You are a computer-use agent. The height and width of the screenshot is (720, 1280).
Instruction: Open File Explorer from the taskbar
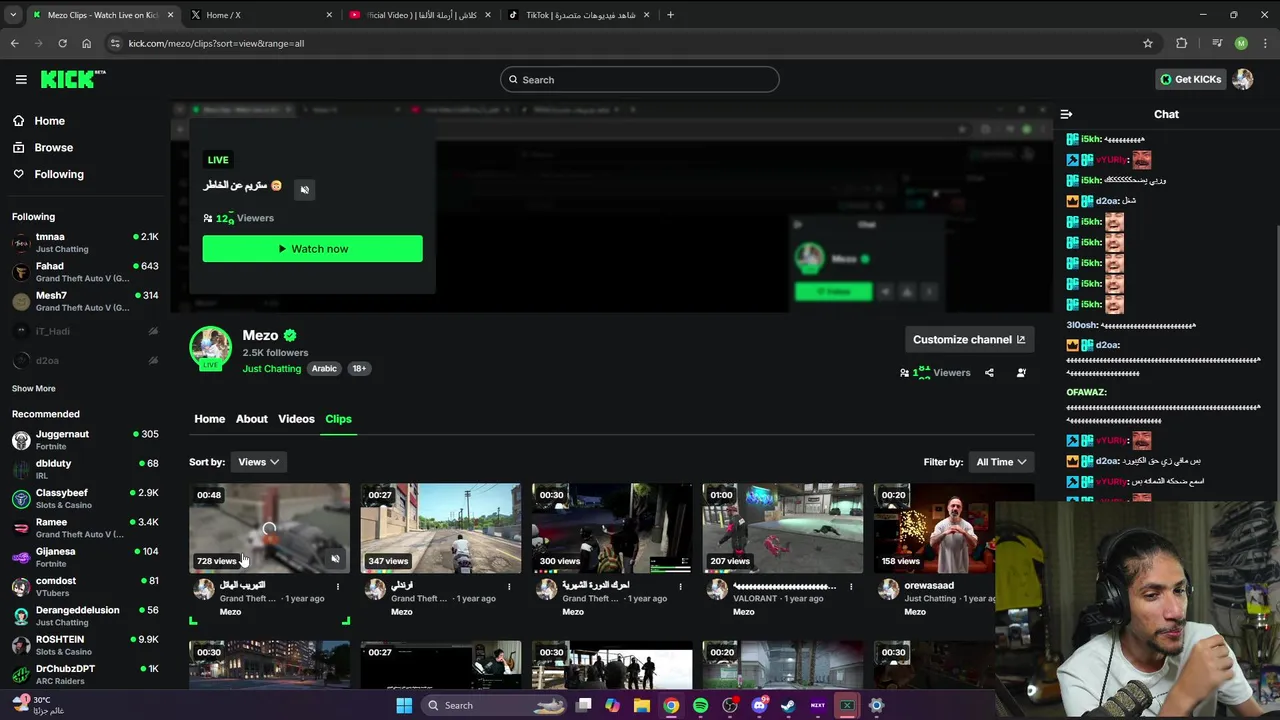(642, 705)
